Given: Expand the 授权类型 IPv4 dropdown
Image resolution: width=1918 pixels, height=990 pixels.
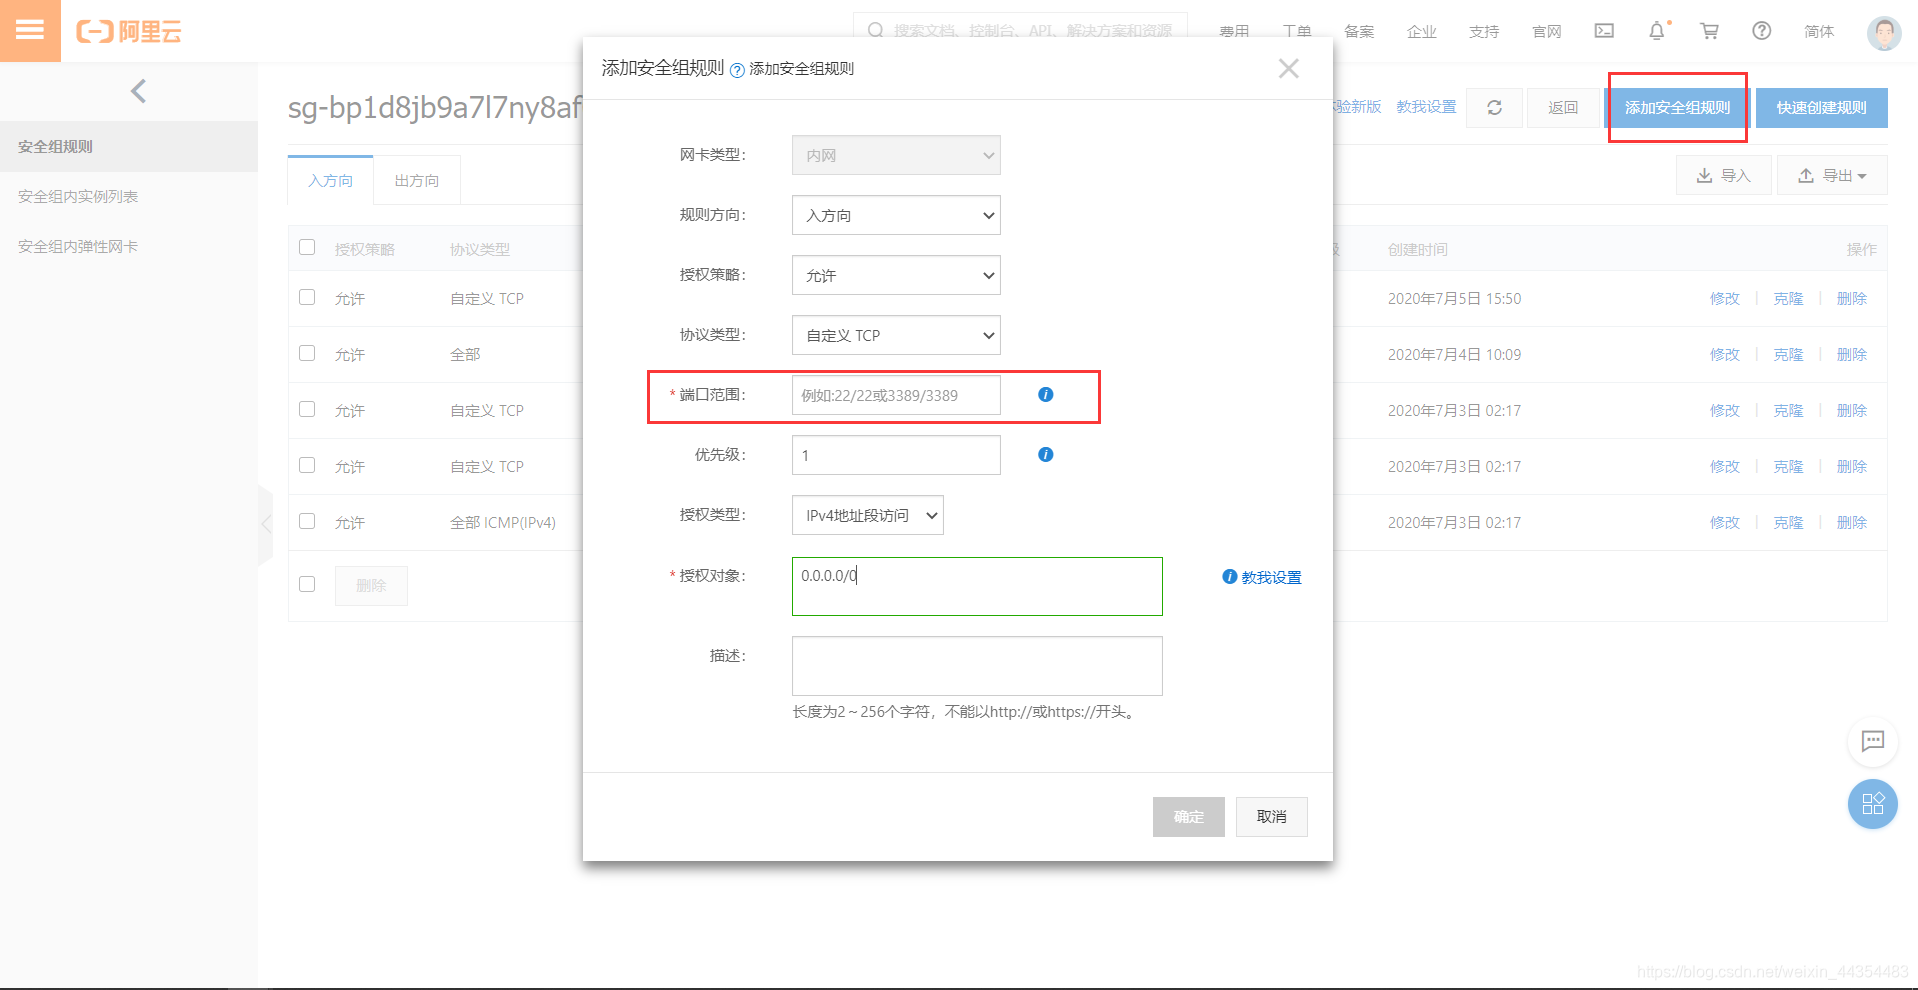Looking at the screenshot, I should [866, 515].
